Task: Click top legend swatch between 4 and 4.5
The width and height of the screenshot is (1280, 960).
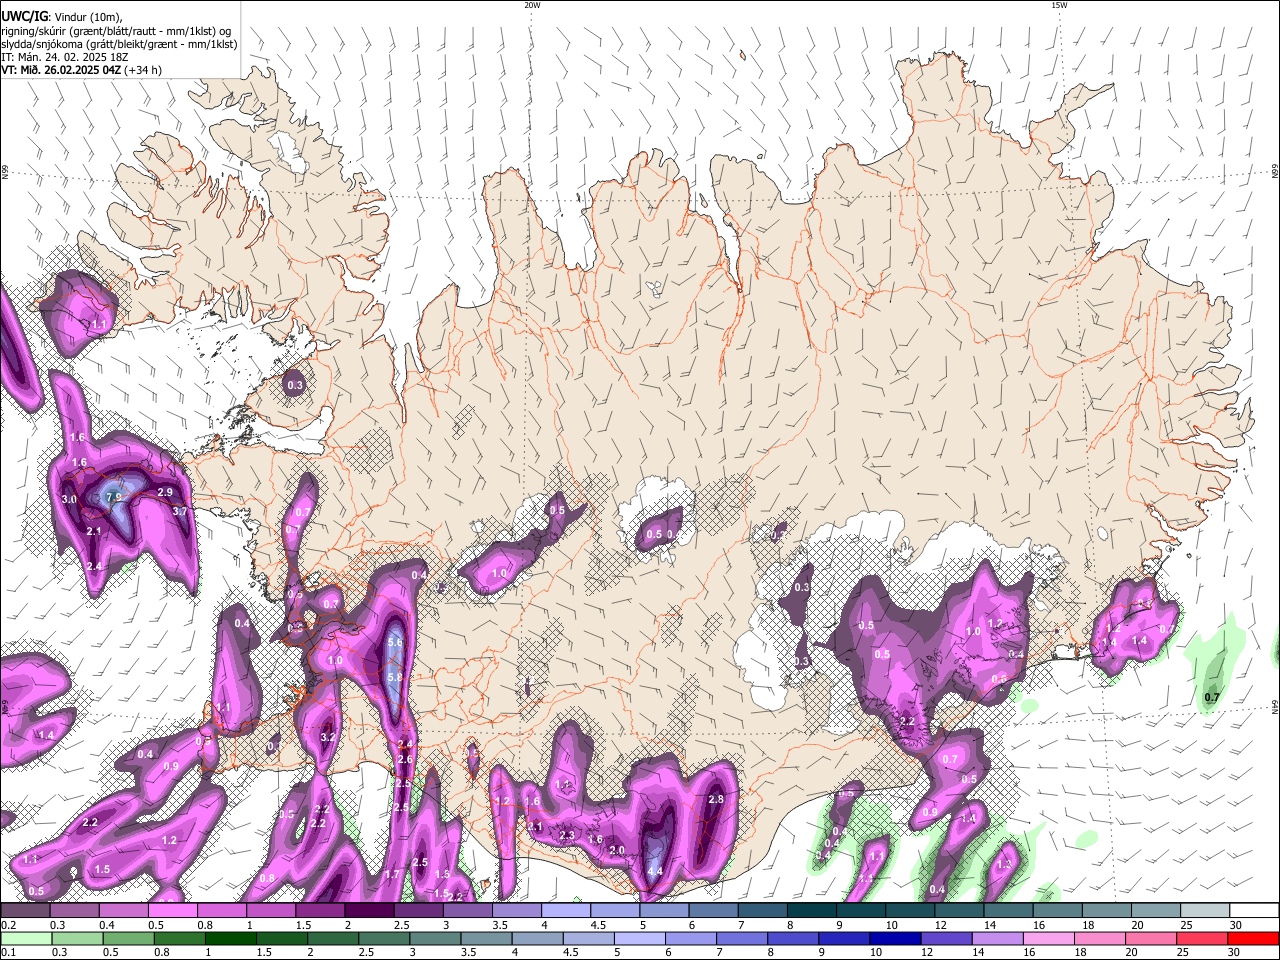Action: pos(566,910)
